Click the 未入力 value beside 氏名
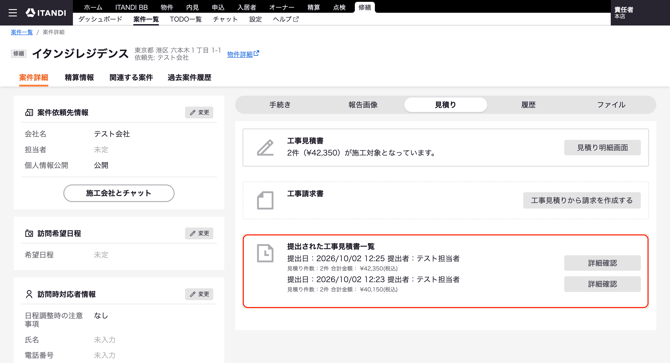 pyautogui.click(x=105, y=340)
